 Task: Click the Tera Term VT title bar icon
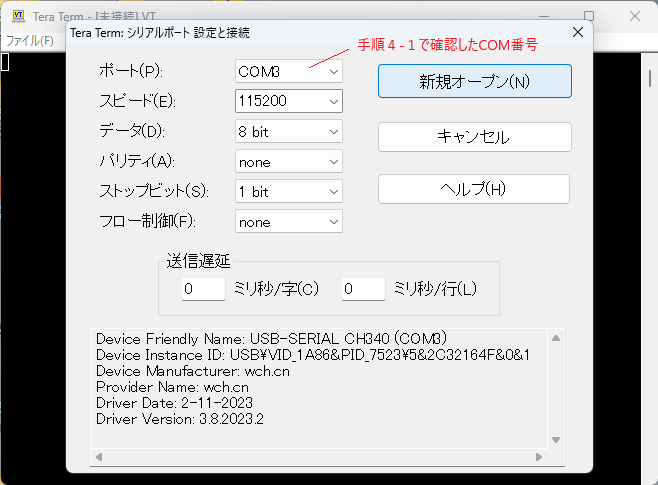18,16
